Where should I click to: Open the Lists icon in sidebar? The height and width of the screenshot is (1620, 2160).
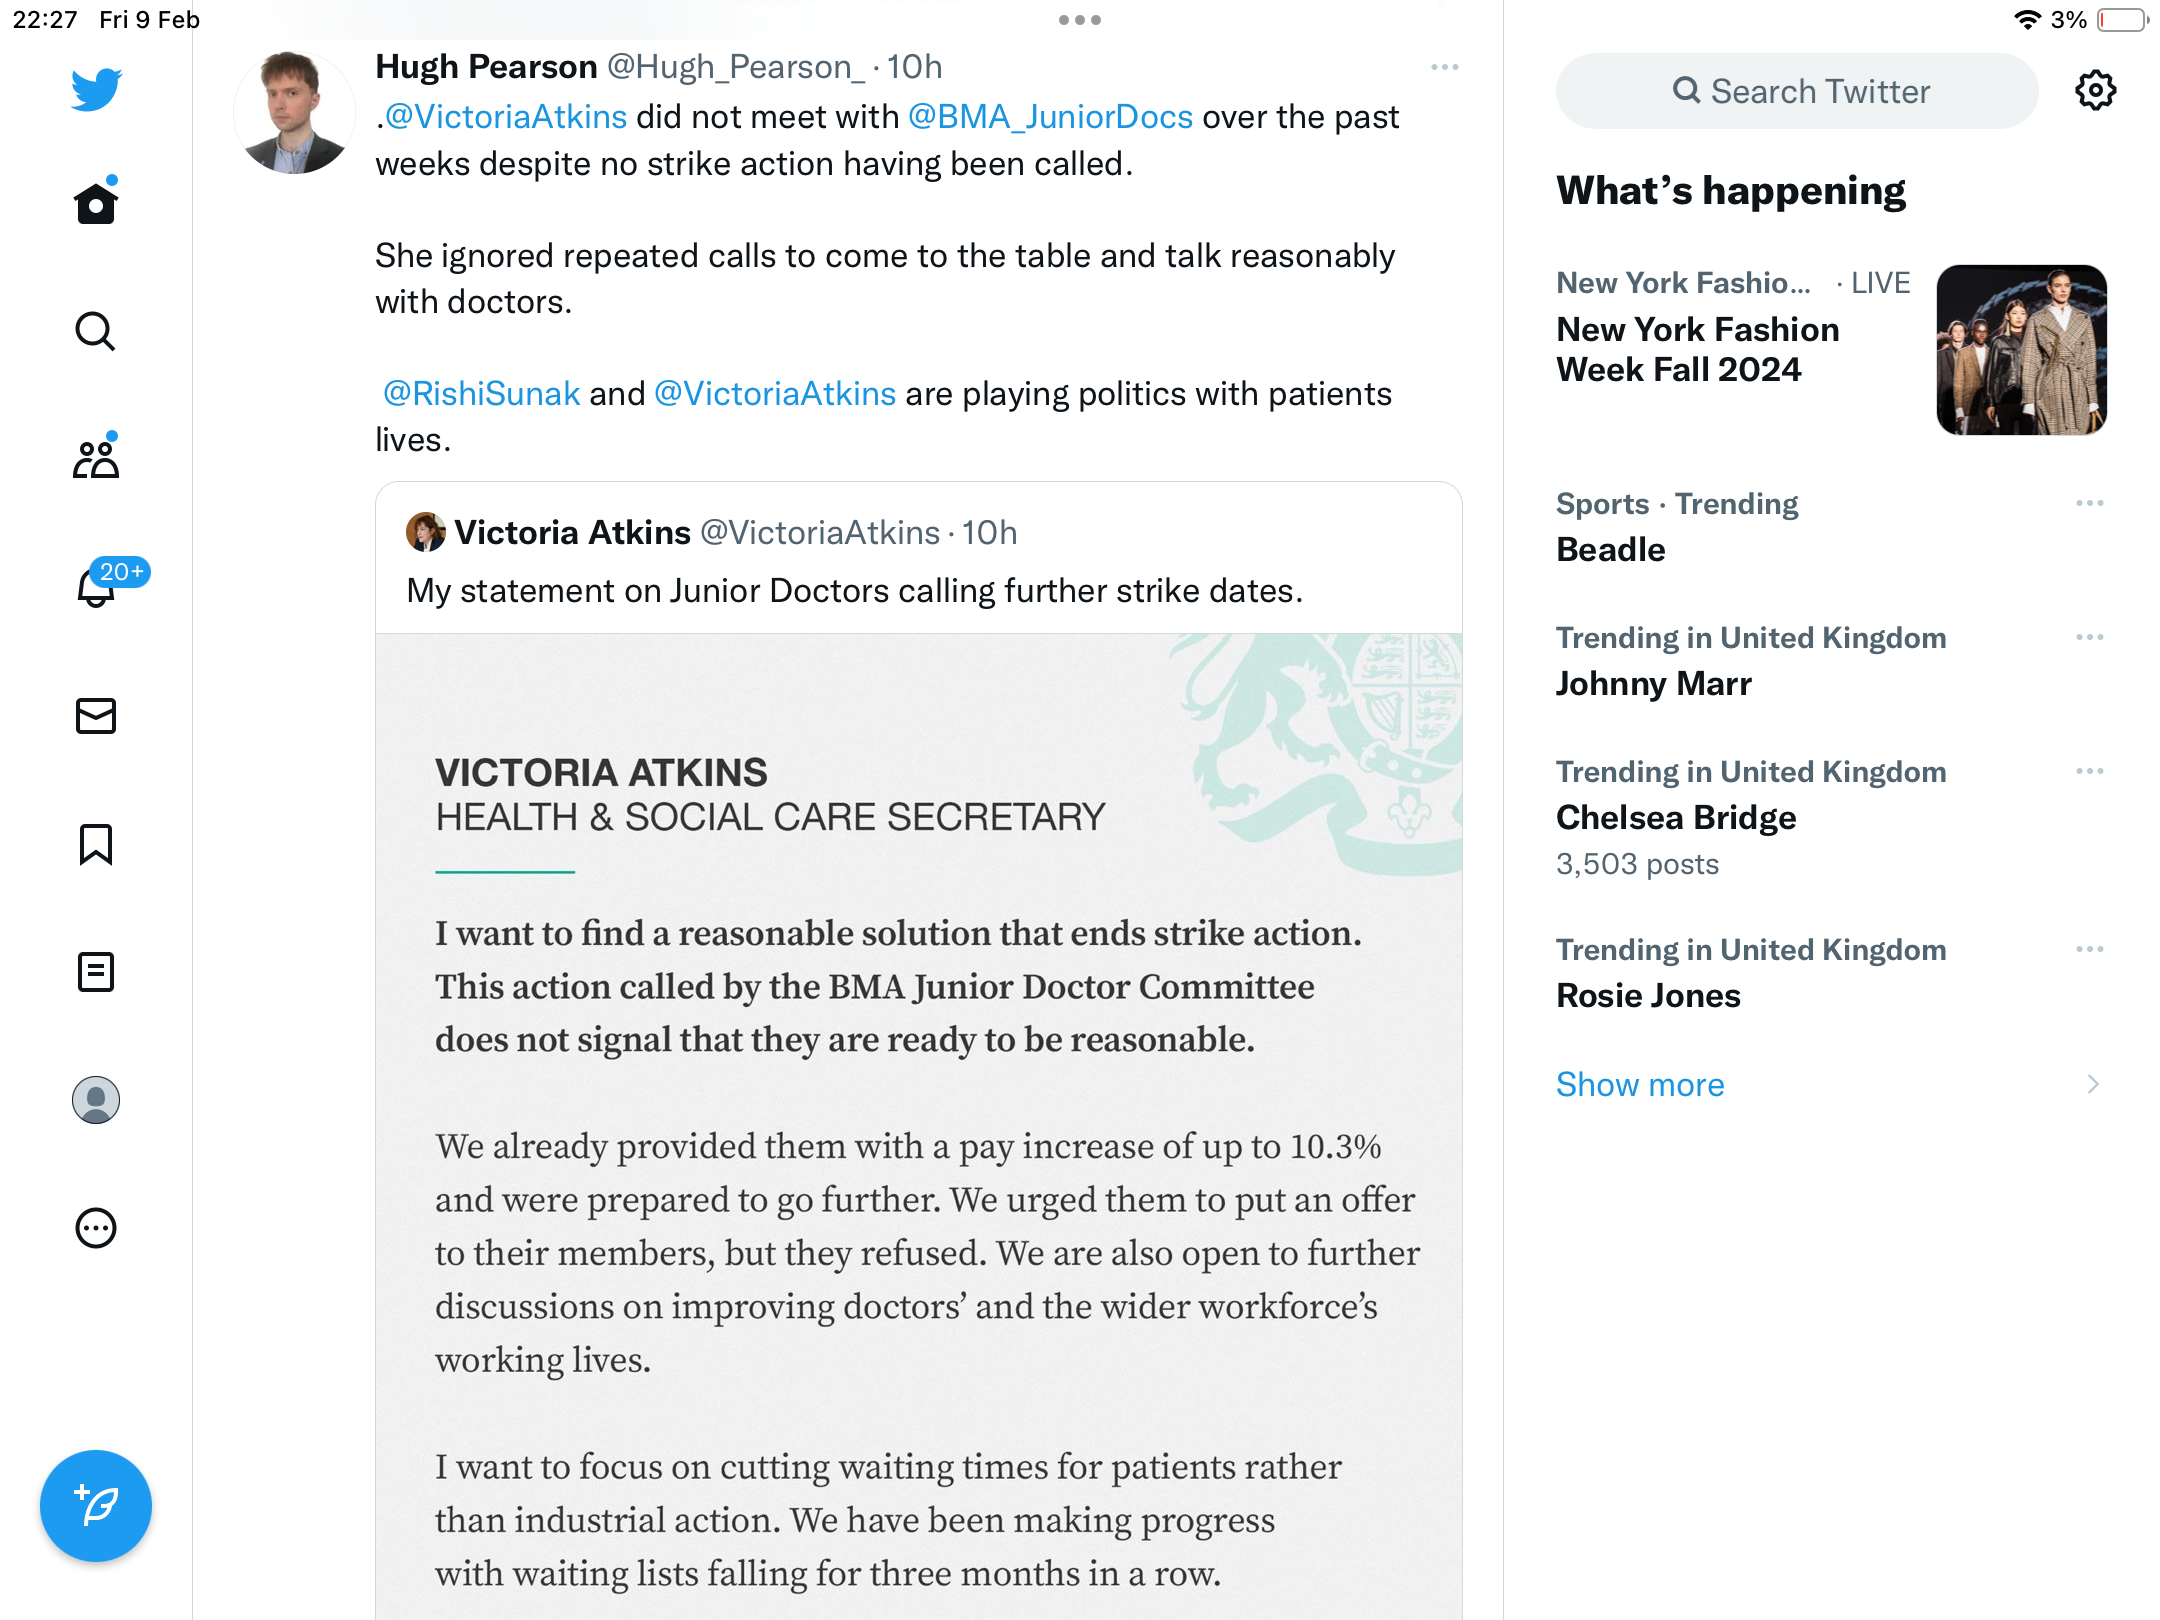tap(96, 972)
